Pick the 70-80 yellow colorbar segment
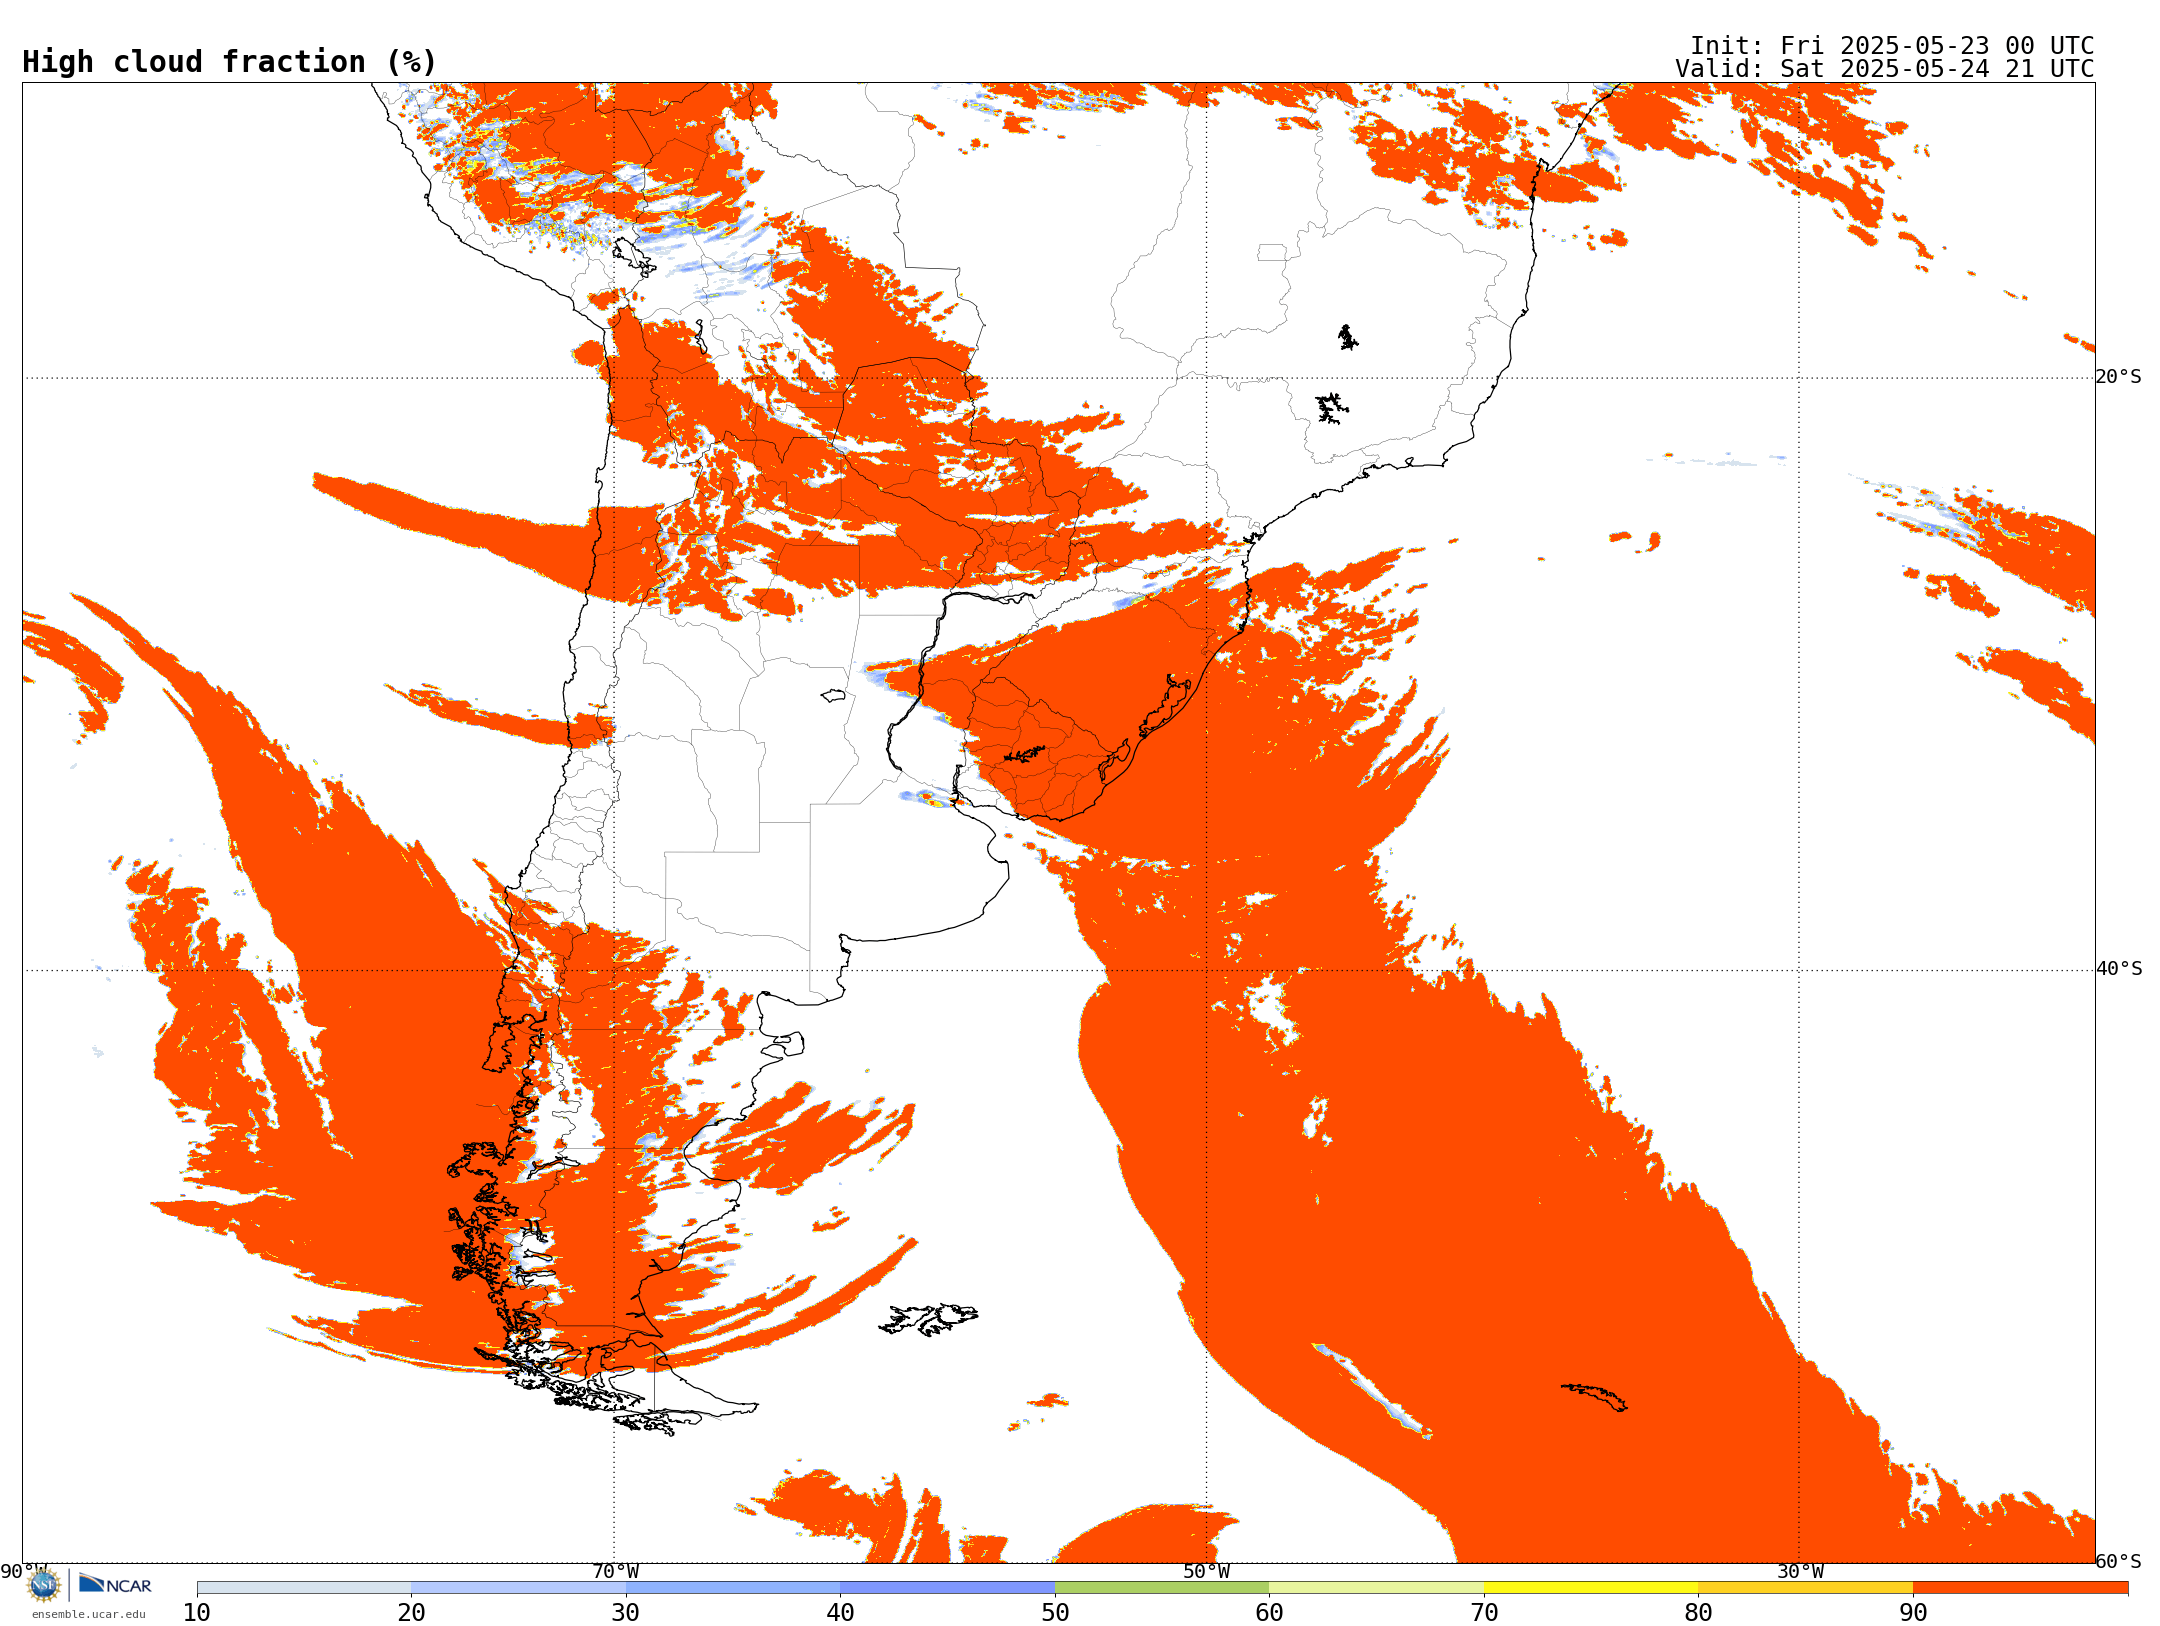2160x1626 pixels. 1591,1588
